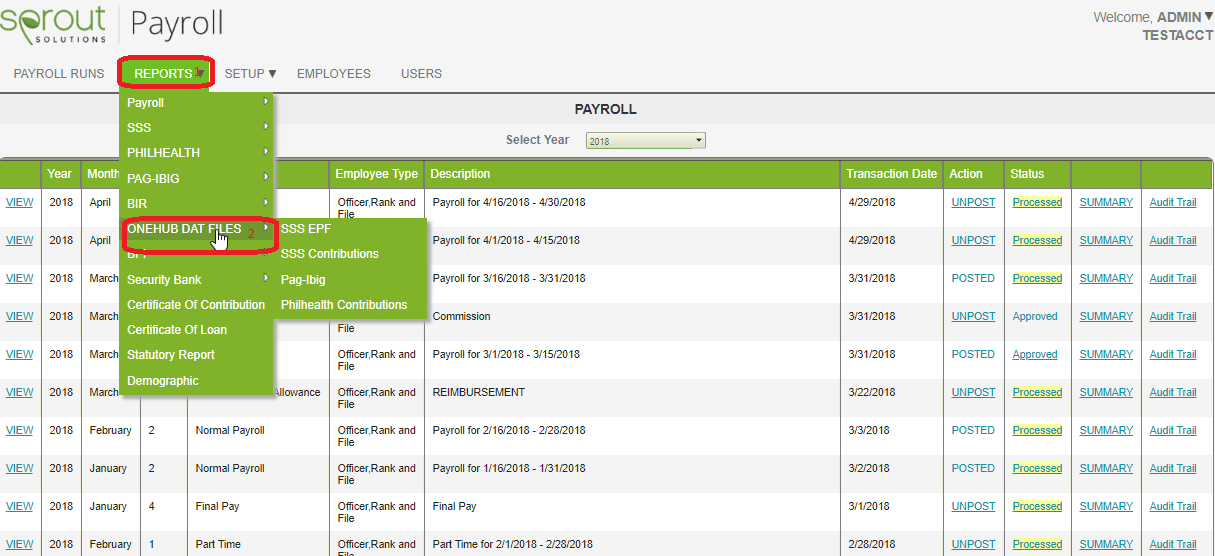Viewport: 1215px width, 556px height.
Task: Click UNPOST for the Commission row
Action: coord(973,316)
